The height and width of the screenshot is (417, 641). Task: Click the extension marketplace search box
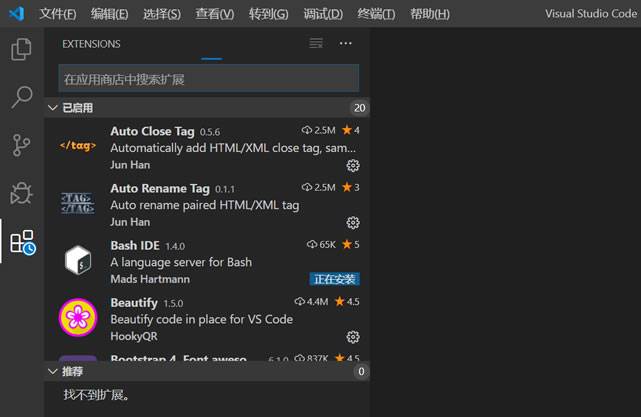click(208, 78)
